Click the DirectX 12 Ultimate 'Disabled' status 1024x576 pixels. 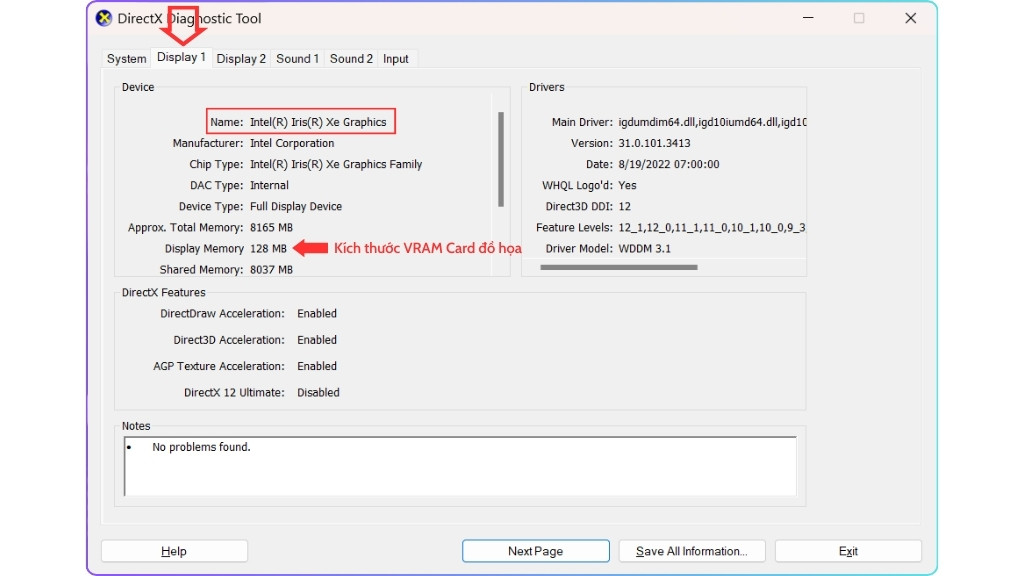(318, 392)
